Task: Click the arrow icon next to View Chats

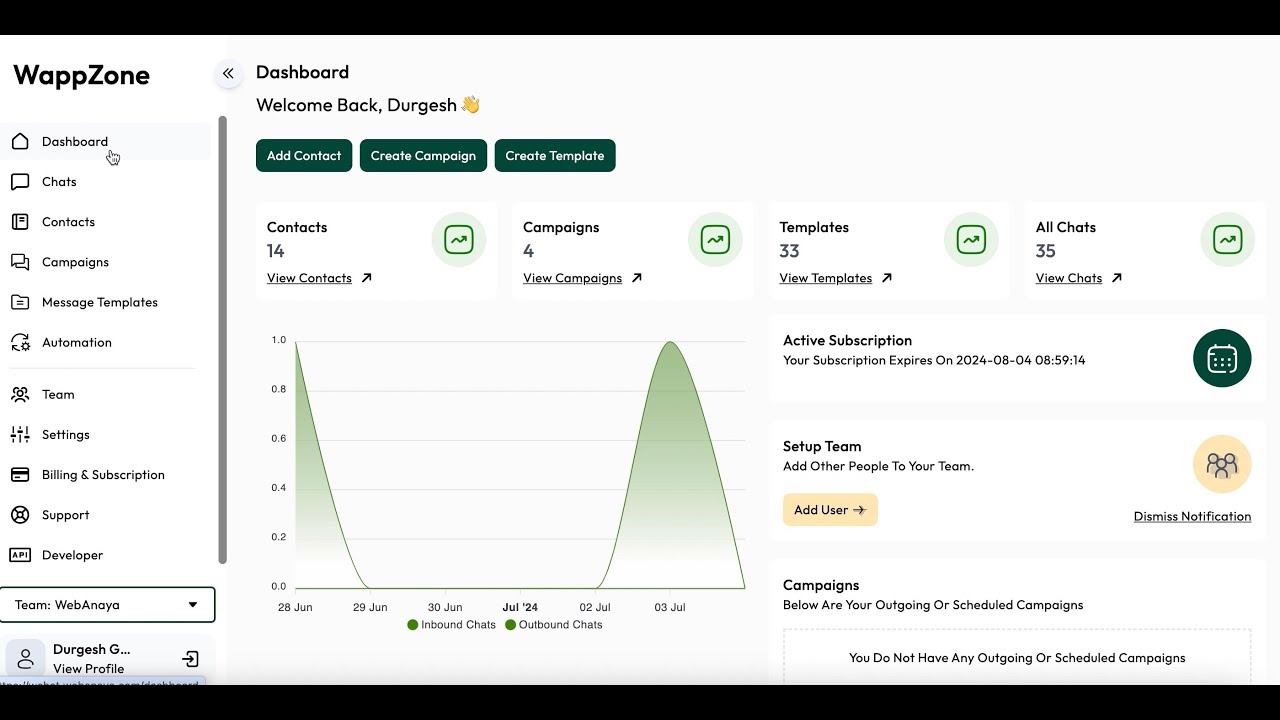Action: (x=1116, y=278)
